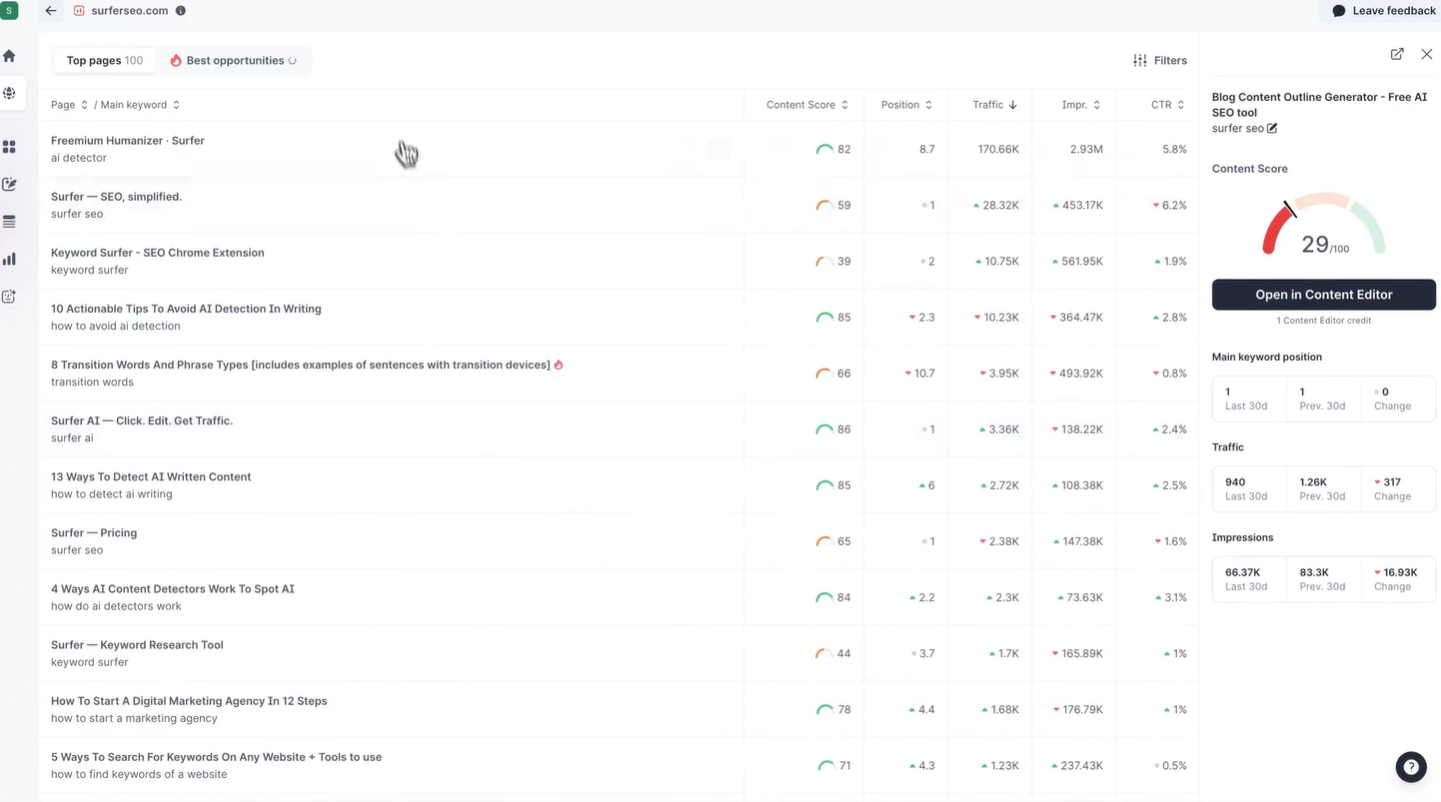Open the Filters options
The height and width of the screenshot is (802, 1441).
pyautogui.click(x=1160, y=61)
